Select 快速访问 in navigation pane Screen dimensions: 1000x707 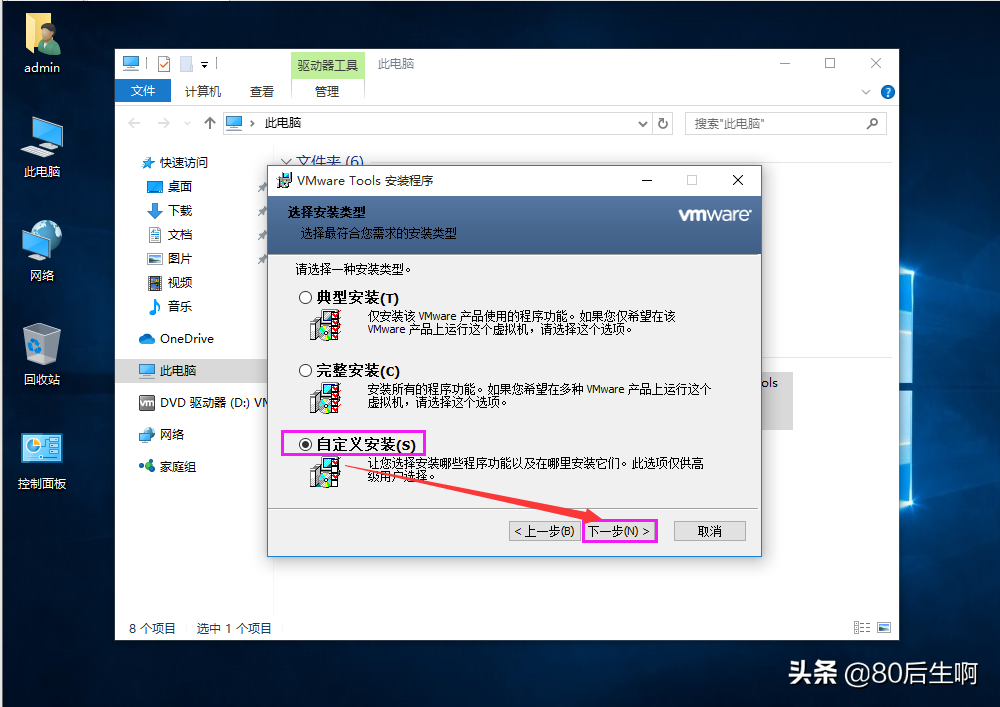click(x=175, y=163)
